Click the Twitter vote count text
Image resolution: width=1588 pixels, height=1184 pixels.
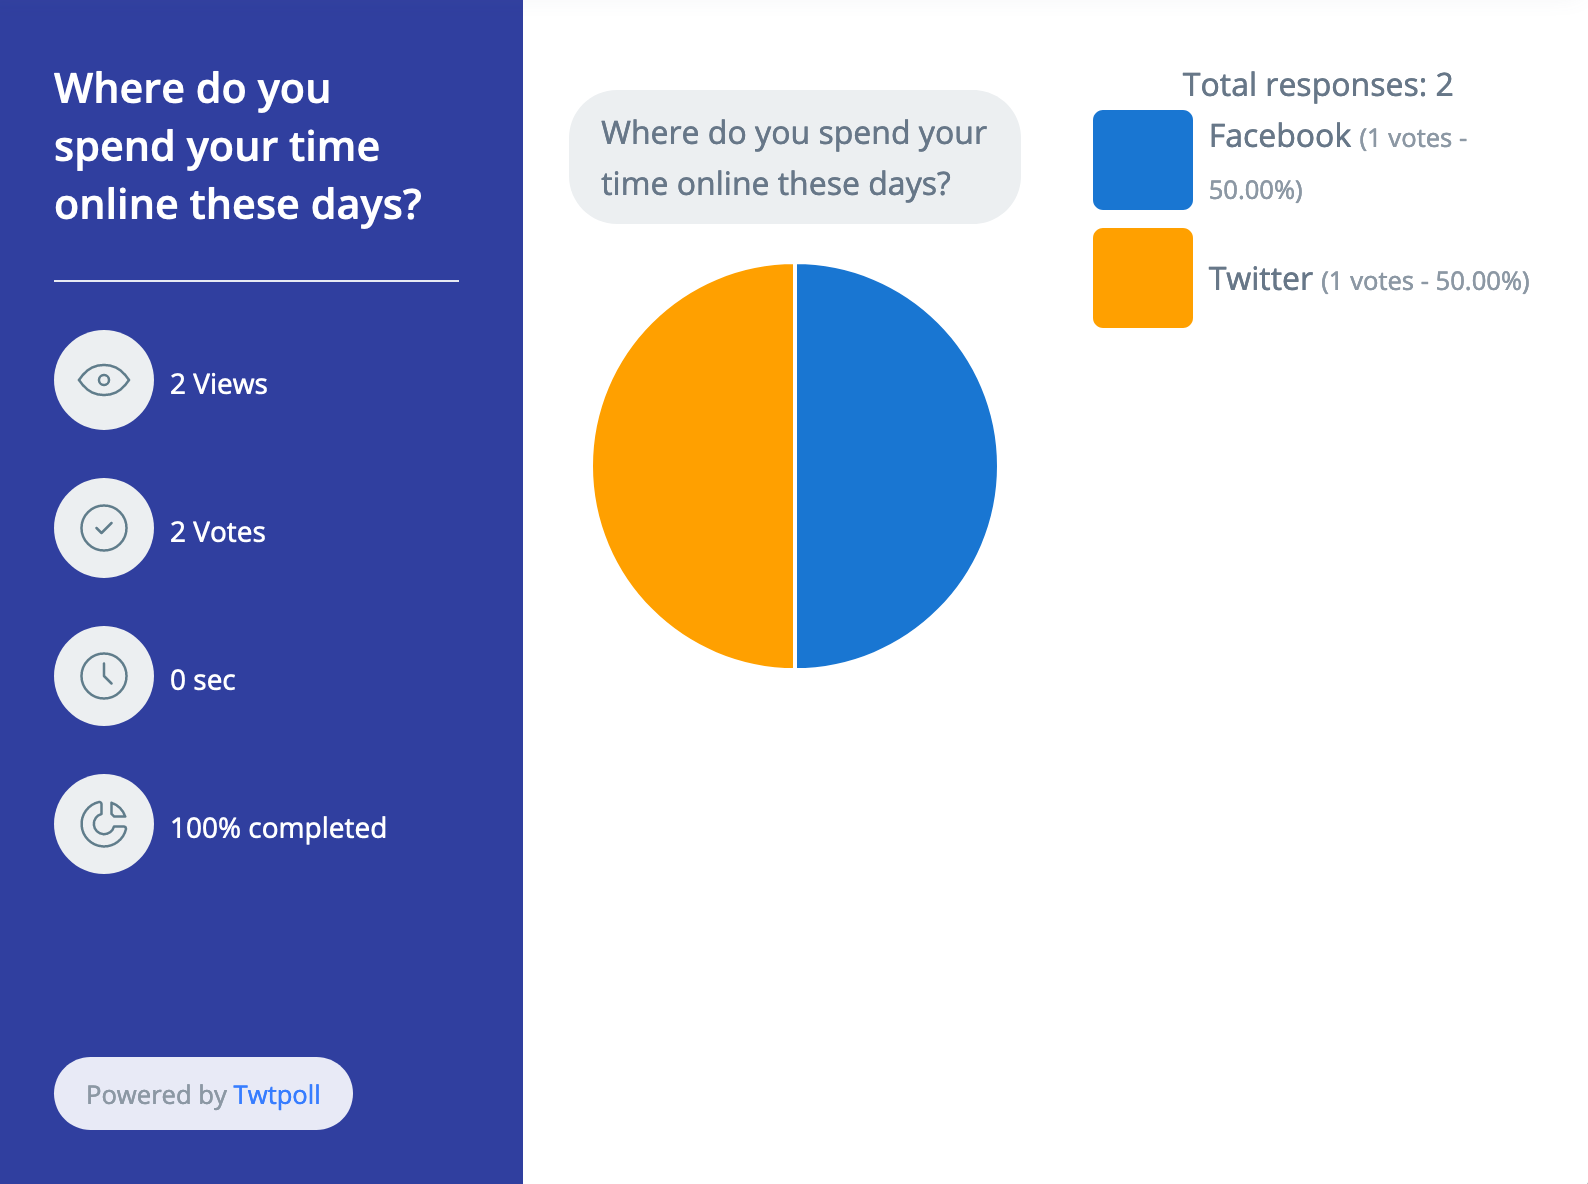coord(1424,281)
